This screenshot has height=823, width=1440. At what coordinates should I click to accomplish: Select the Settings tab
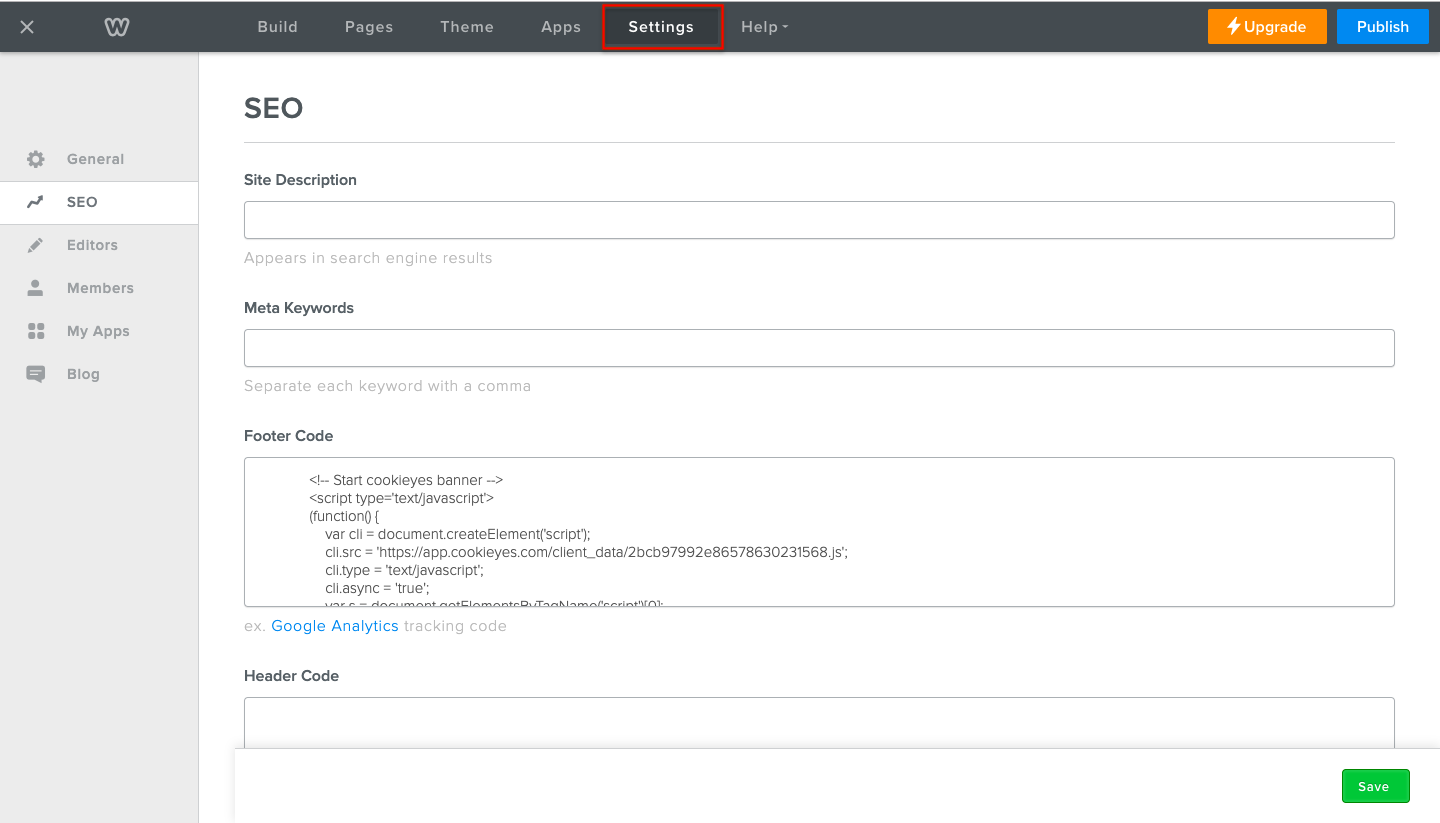[661, 27]
